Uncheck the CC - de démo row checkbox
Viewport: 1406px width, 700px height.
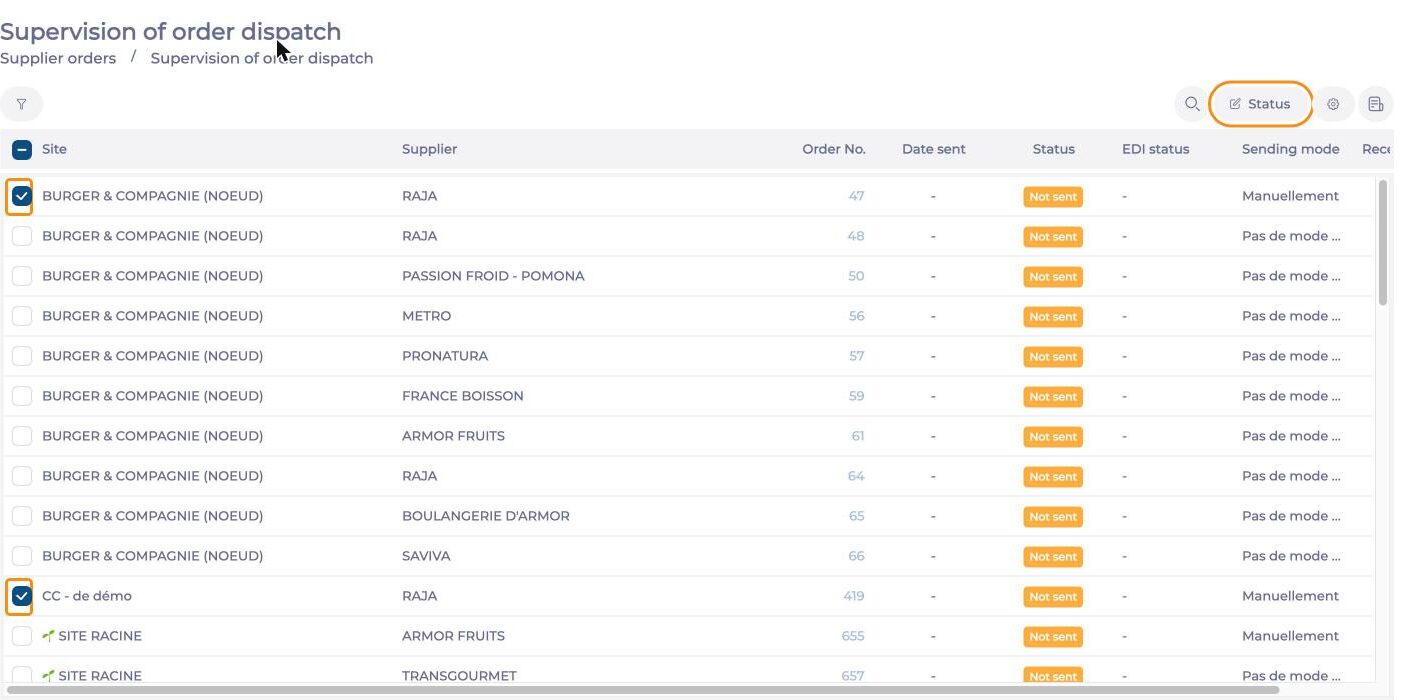pyautogui.click(x=22, y=596)
